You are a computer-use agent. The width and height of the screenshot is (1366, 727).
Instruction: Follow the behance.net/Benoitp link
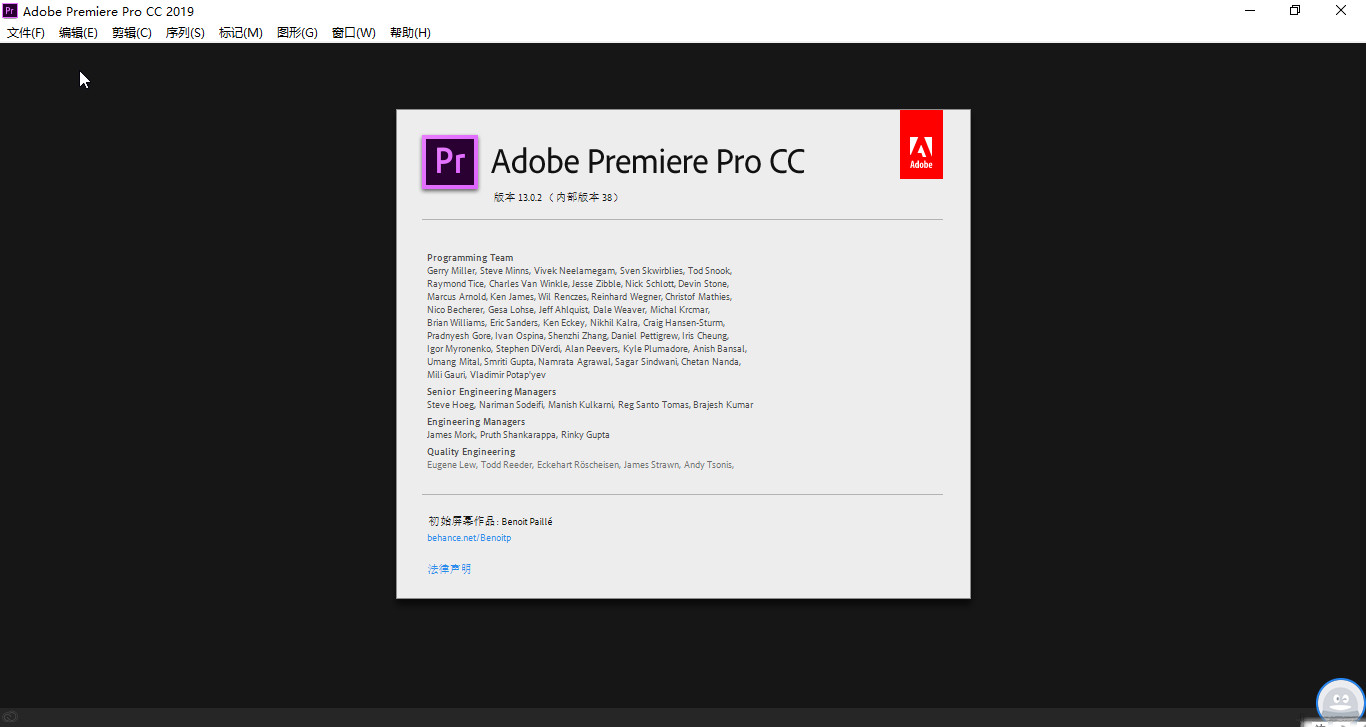[469, 538]
